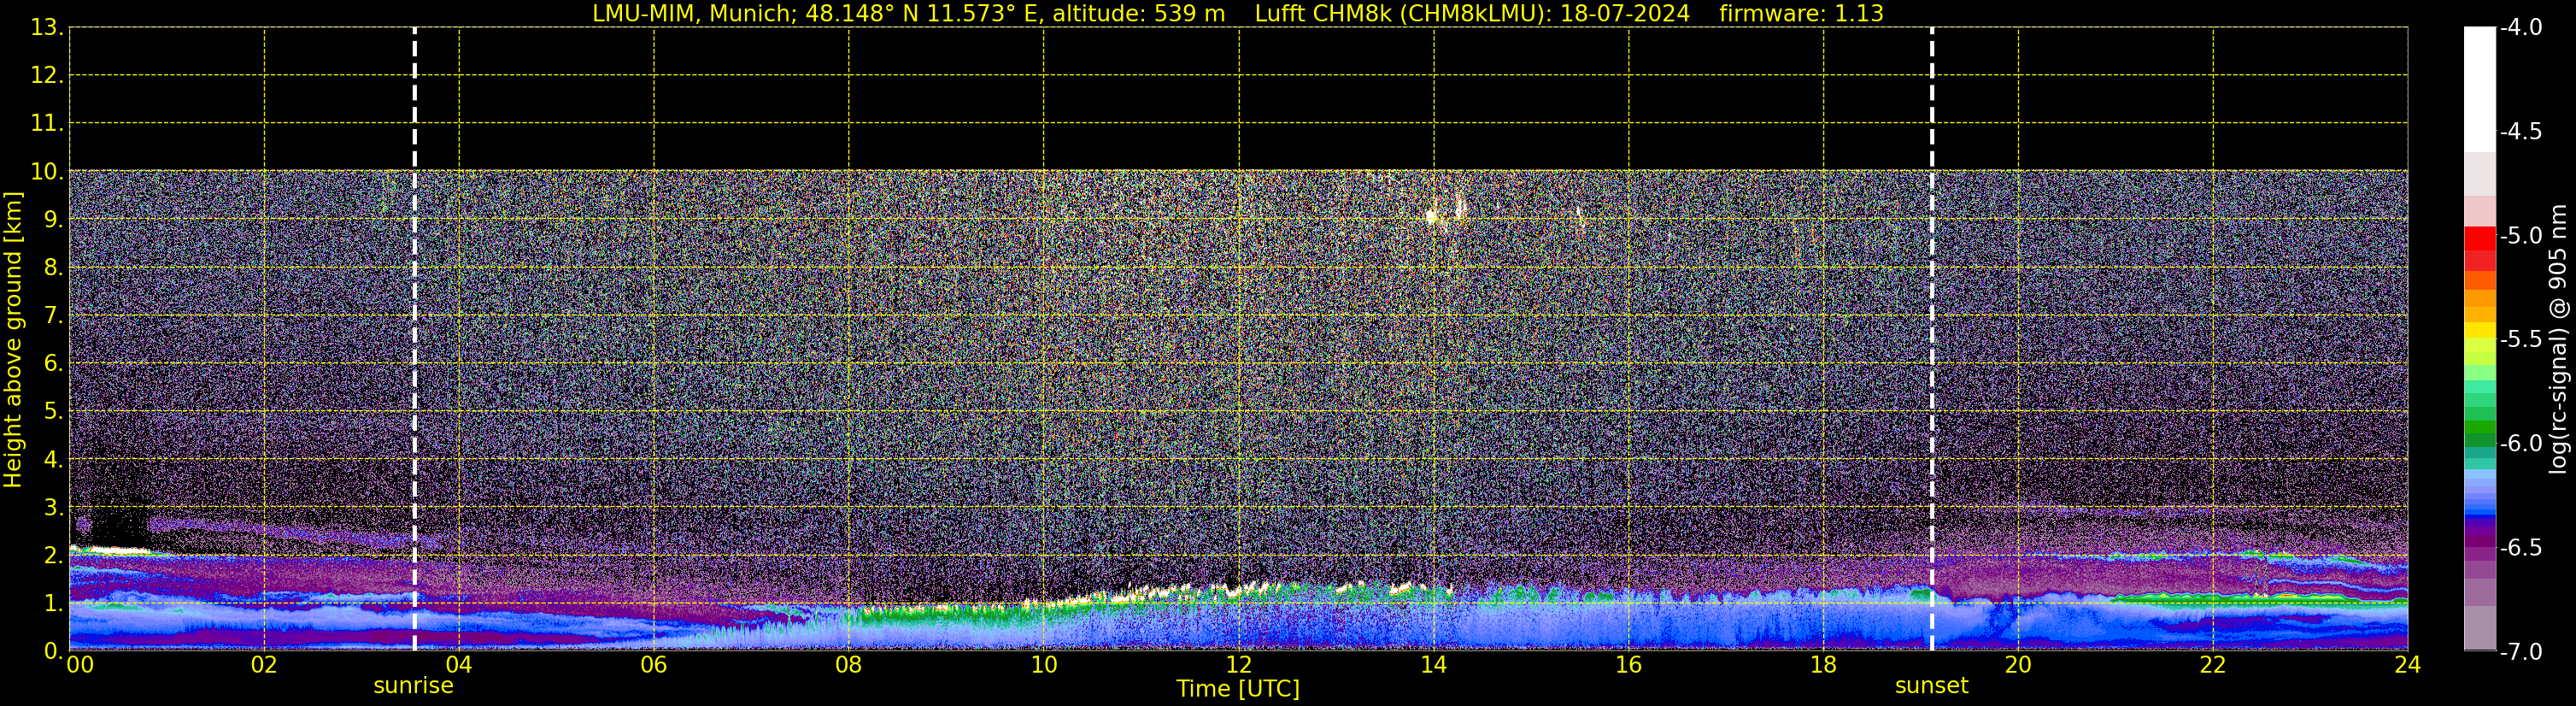This screenshot has height=706, width=2576.
Task: Click the 02 time axis tick label
Action: point(264,666)
